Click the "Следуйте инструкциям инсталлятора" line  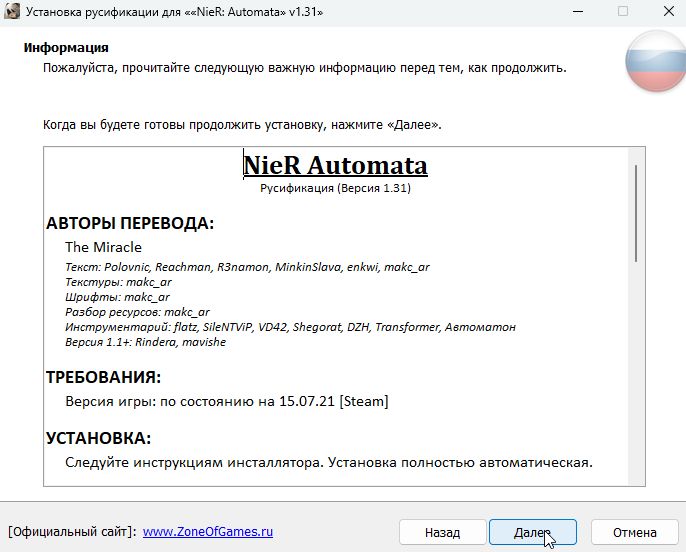click(x=329, y=462)
